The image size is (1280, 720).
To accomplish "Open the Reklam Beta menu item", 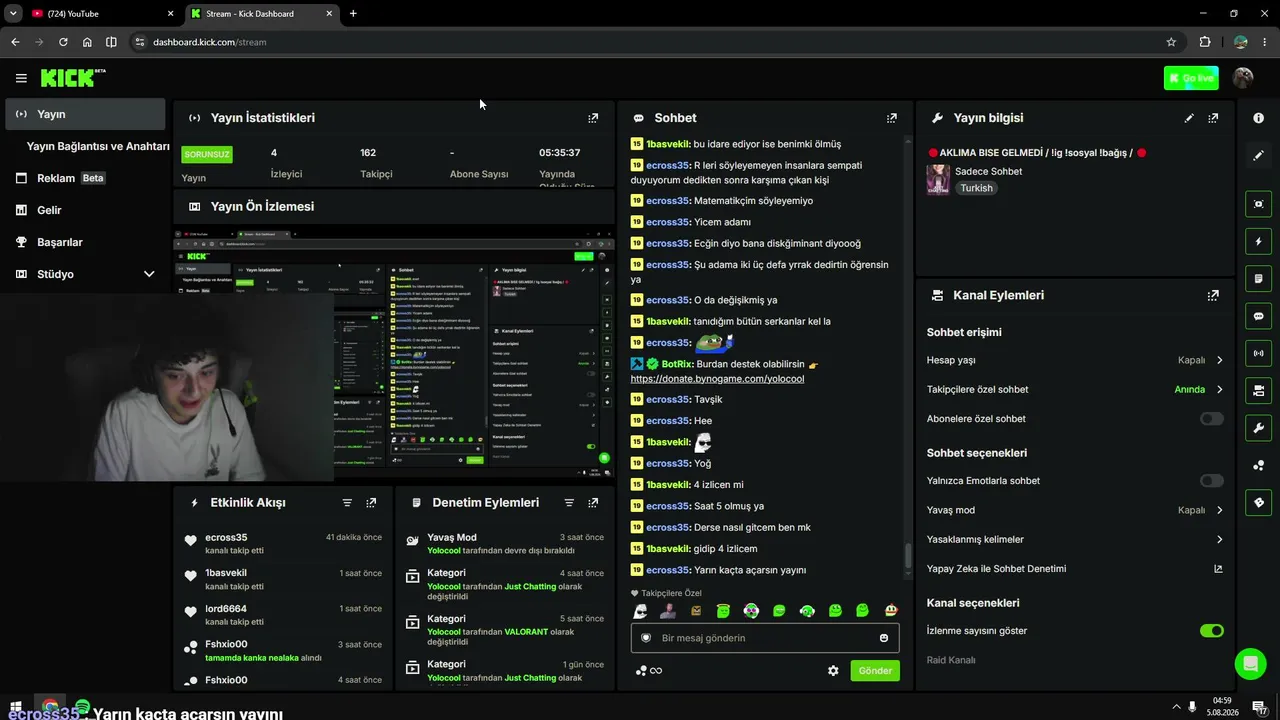I will pyautogui.click(x=85, y=178).
